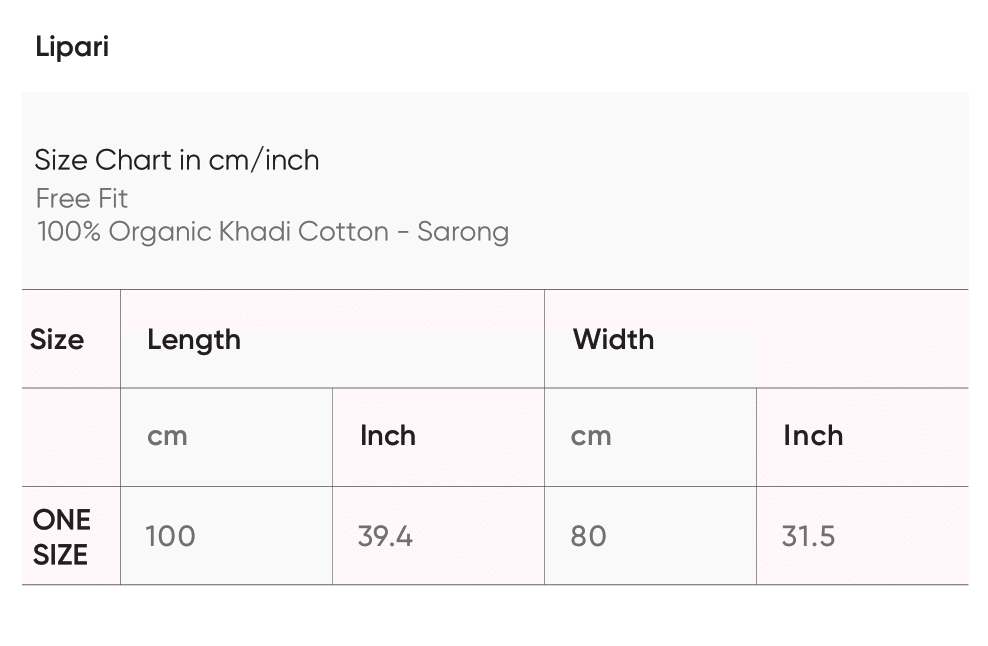Click the cm subheader under Width
The image size is (988, 646).
[591, 436]
